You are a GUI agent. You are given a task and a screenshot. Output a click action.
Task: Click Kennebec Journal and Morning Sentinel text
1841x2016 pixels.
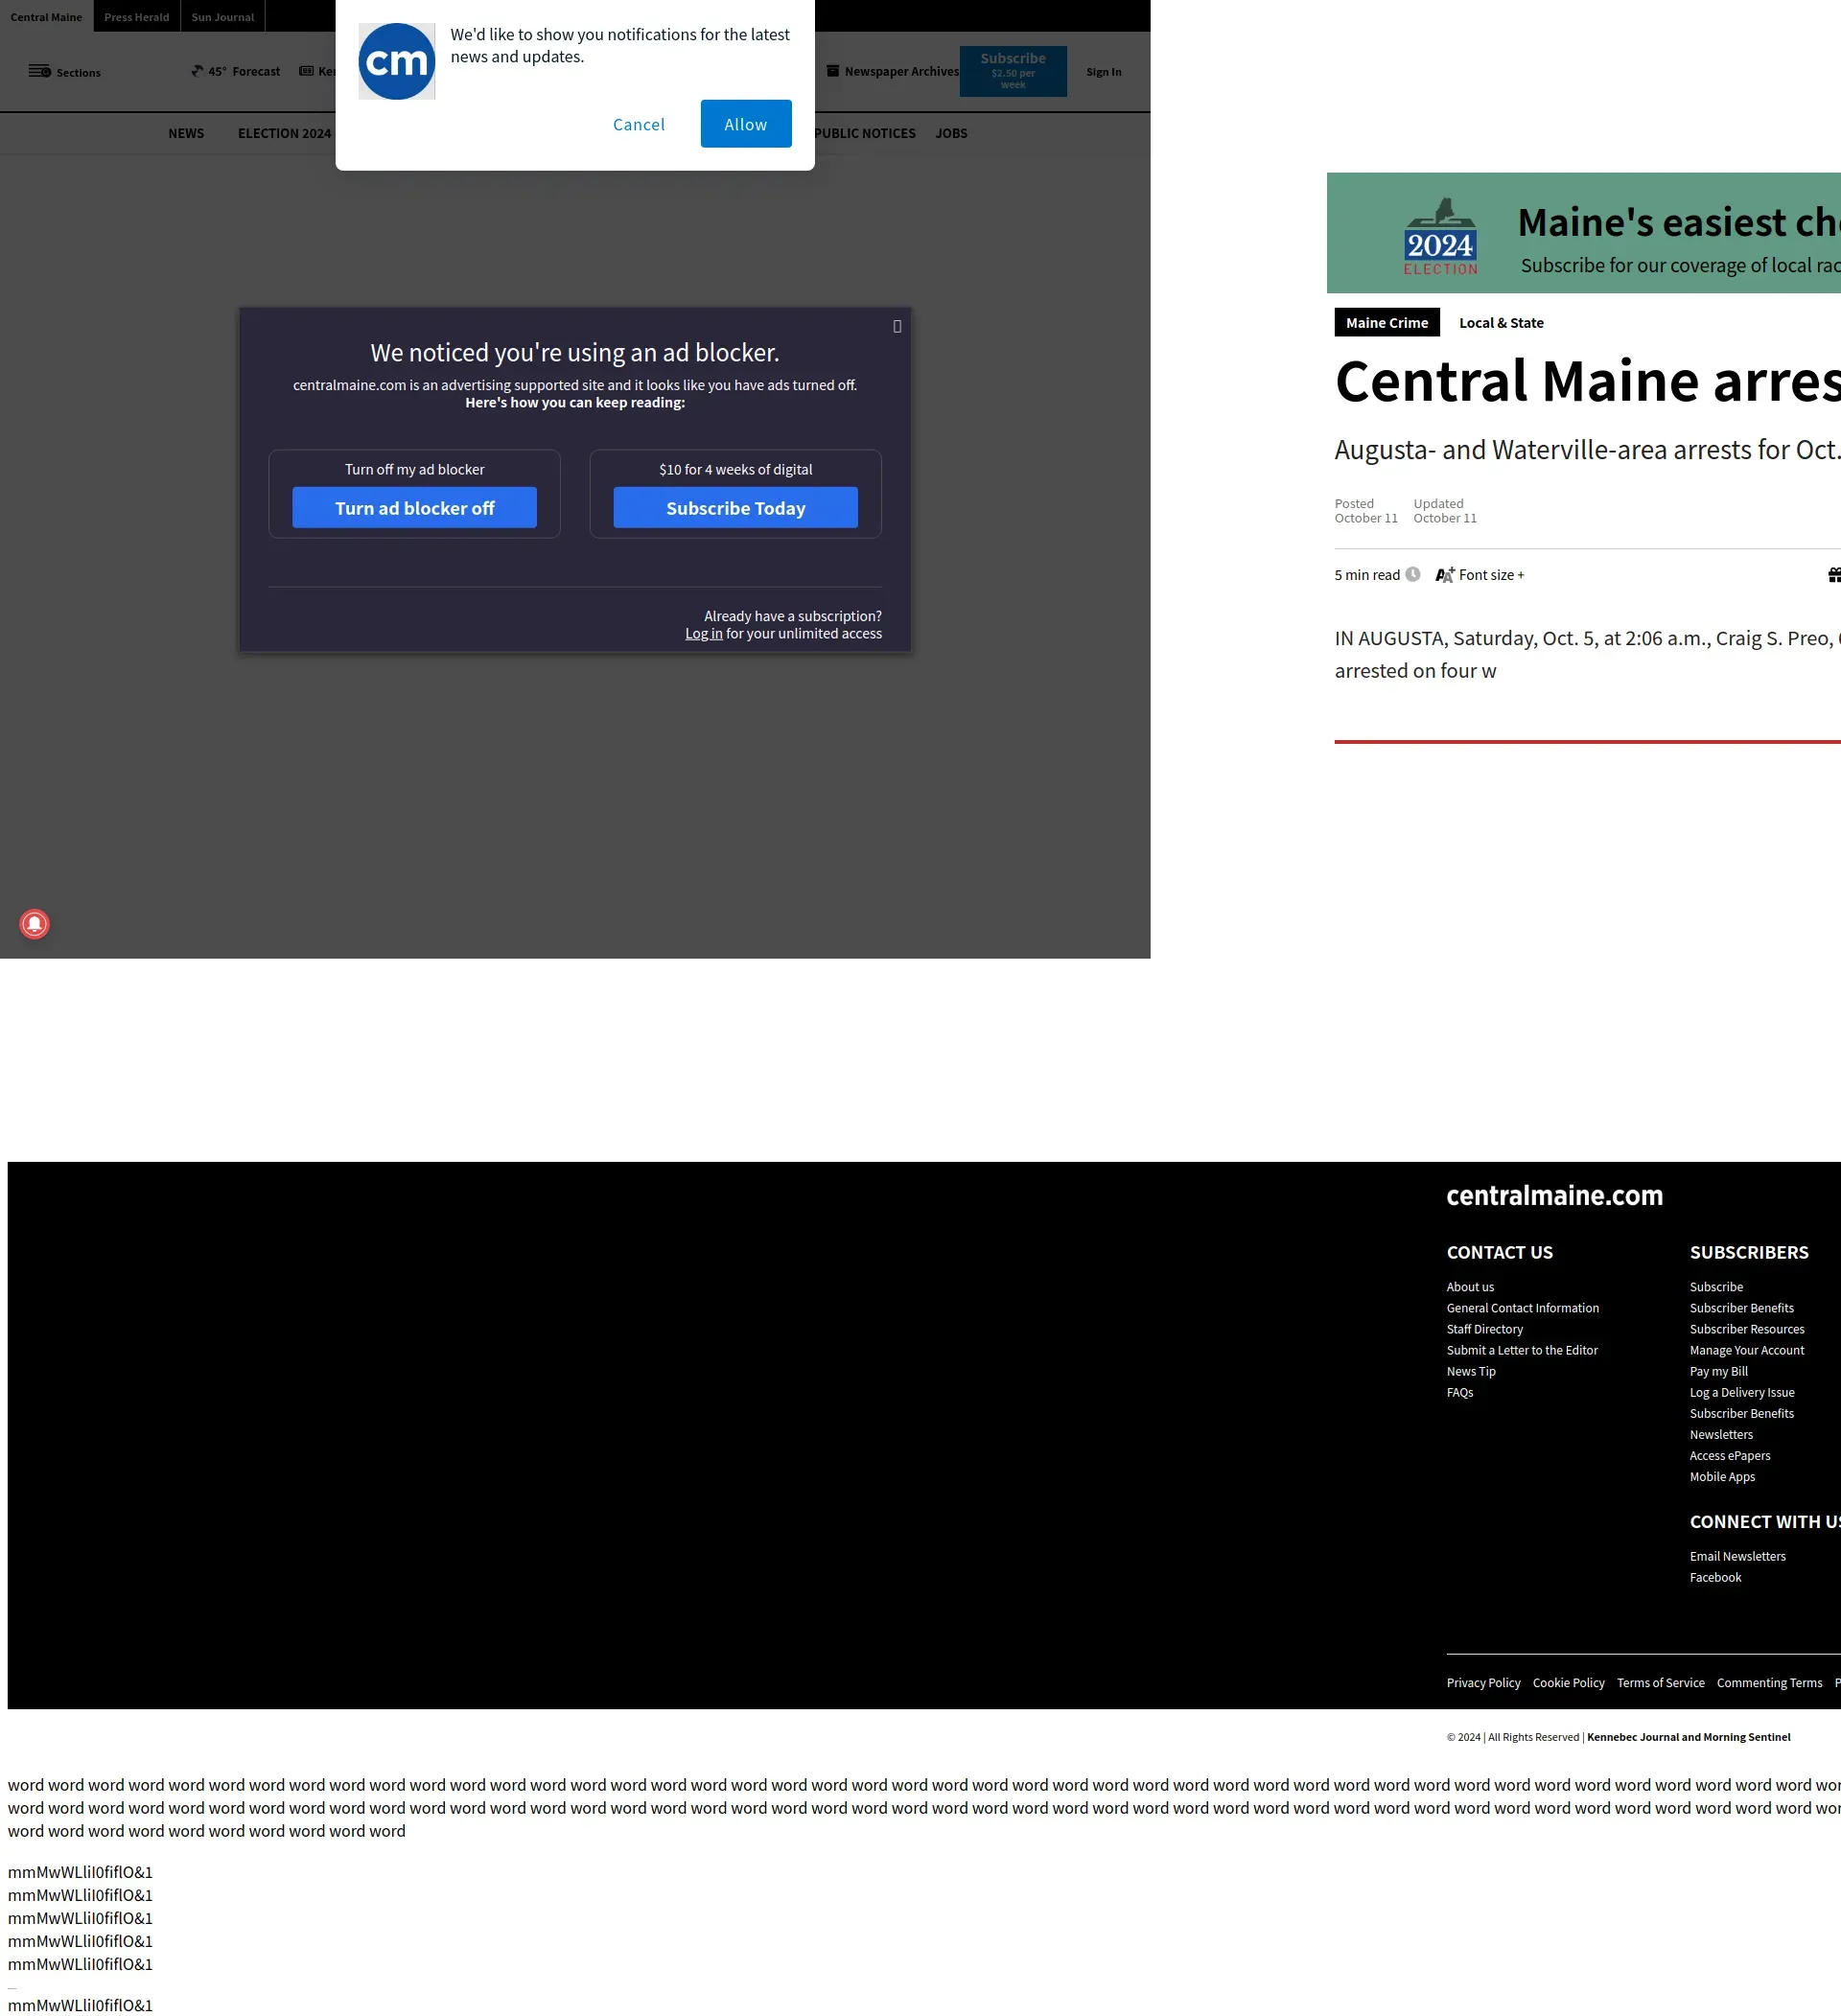point(1688,1737)
